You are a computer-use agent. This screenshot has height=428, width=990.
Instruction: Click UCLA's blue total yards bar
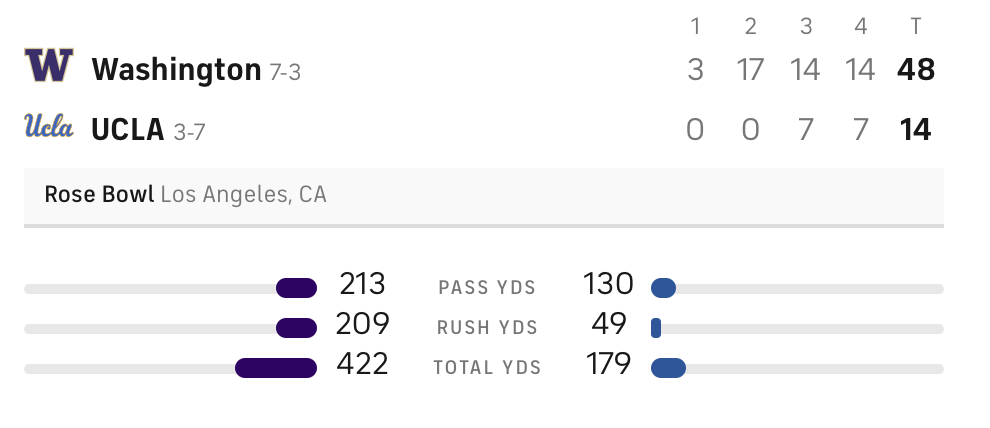point(668,368)
